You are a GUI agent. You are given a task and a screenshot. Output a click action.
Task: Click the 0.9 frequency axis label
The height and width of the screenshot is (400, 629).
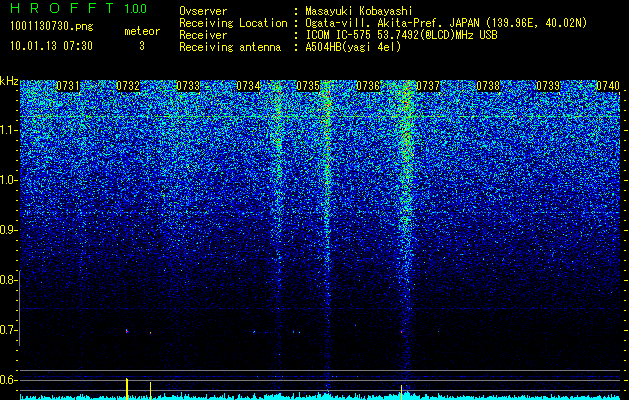pos(8,230)
